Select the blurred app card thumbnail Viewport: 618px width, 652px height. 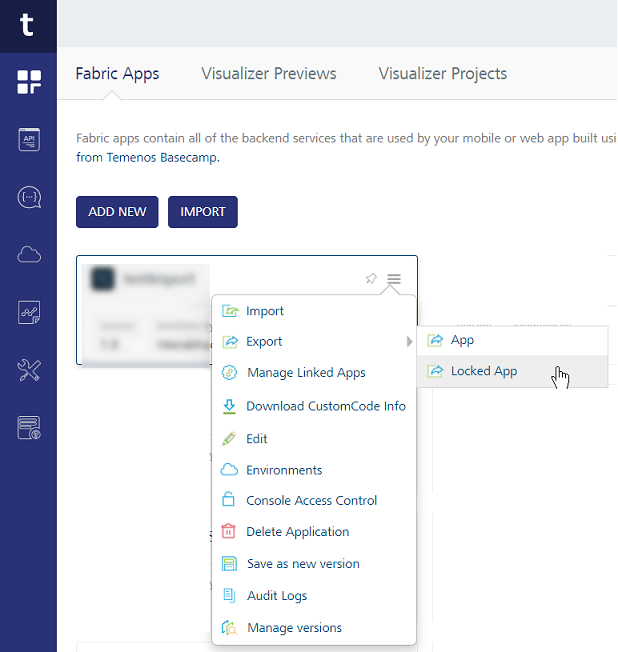coord(103,279)
